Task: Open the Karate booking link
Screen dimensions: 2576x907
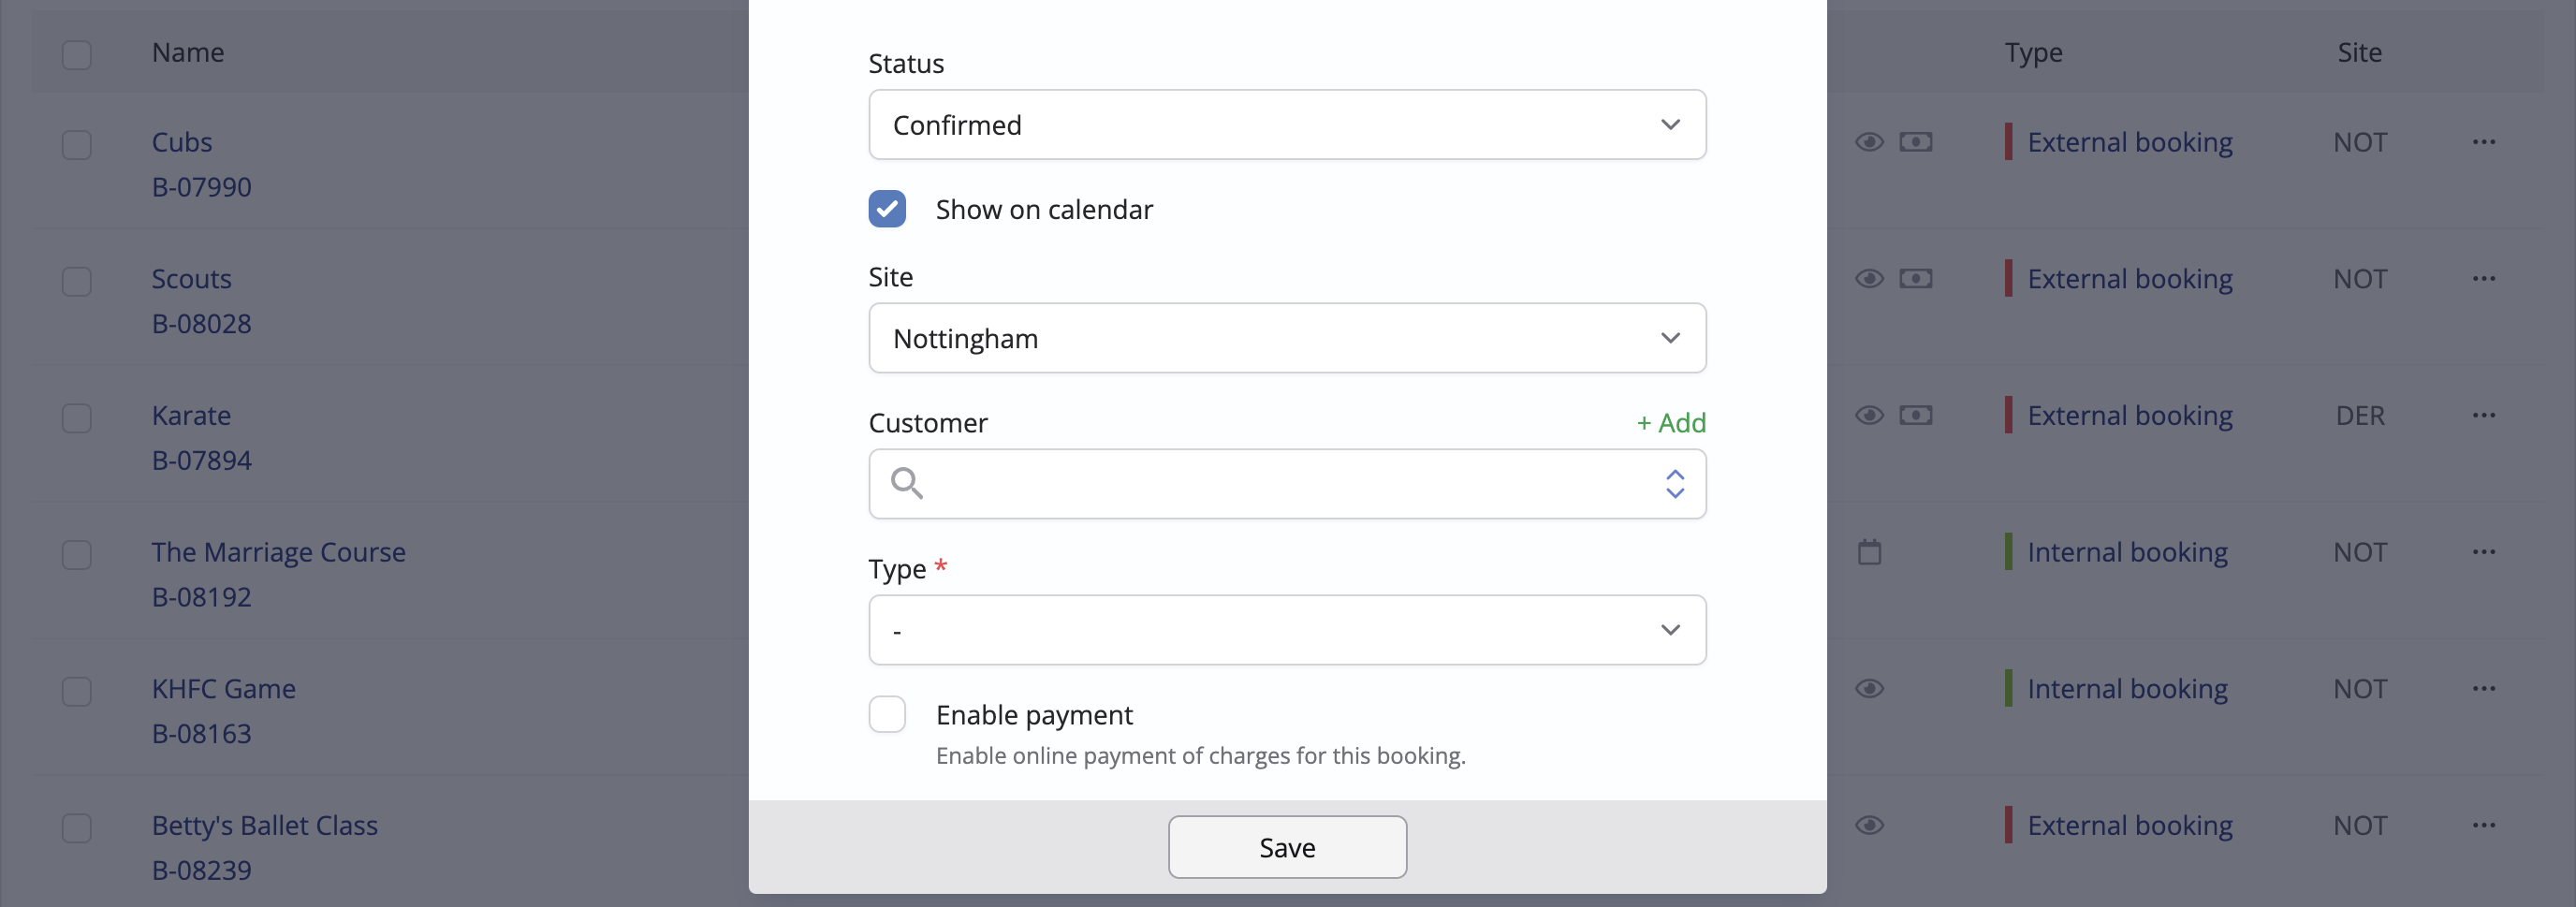Action: 191,415
